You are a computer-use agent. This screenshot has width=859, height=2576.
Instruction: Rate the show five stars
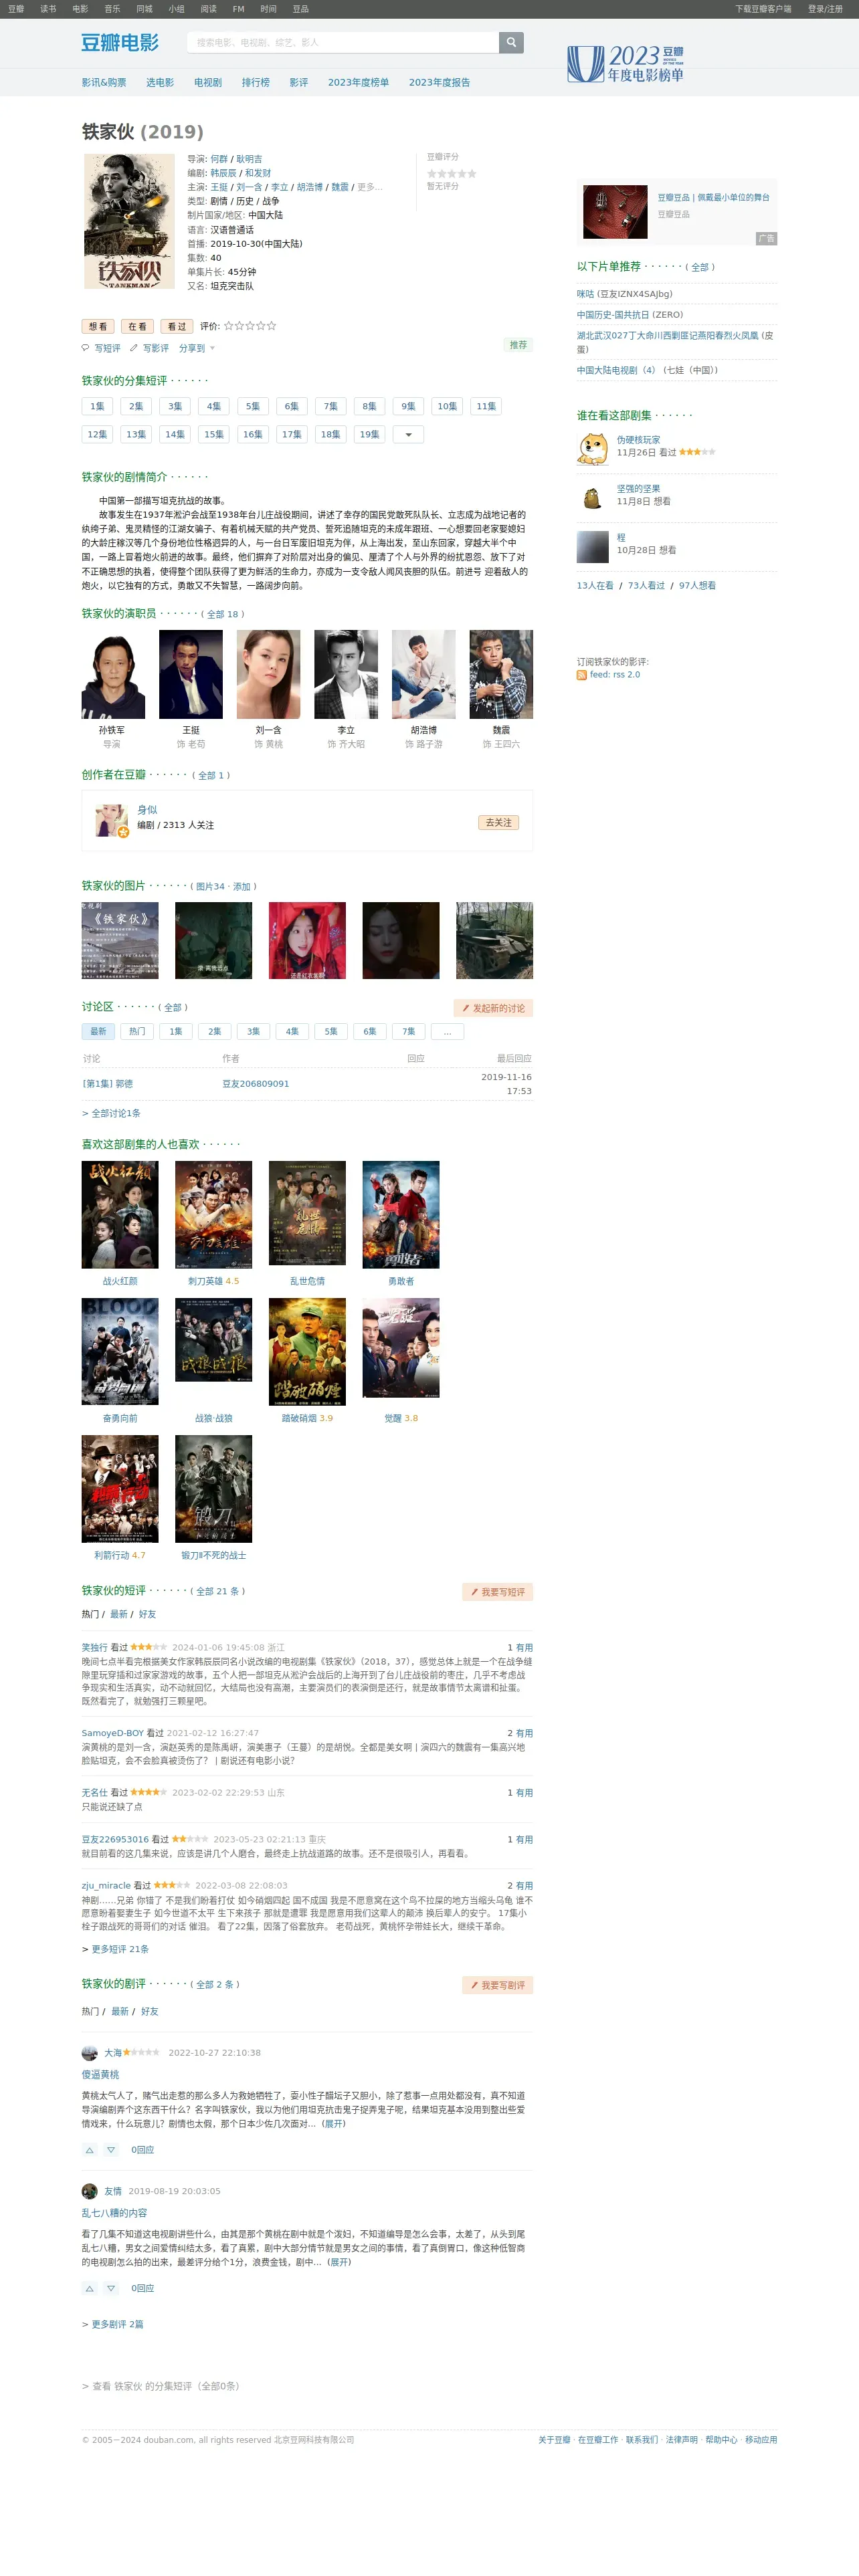[272, 326]
